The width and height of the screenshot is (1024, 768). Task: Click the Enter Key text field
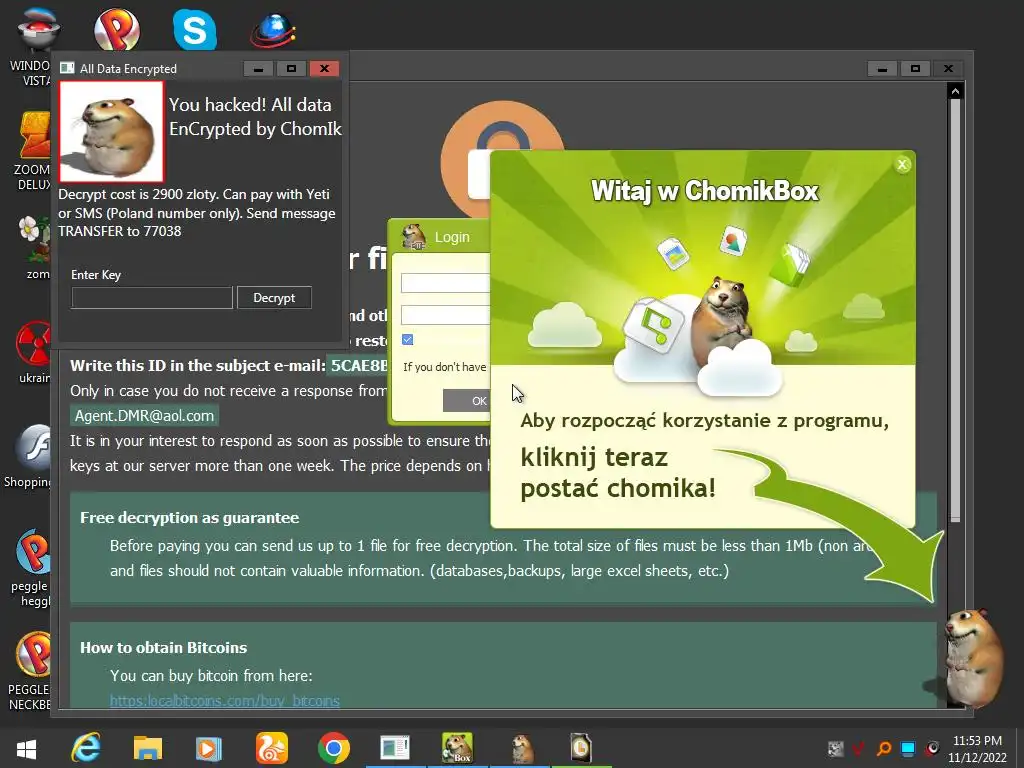pyautogui.click(x=152, y=298)
